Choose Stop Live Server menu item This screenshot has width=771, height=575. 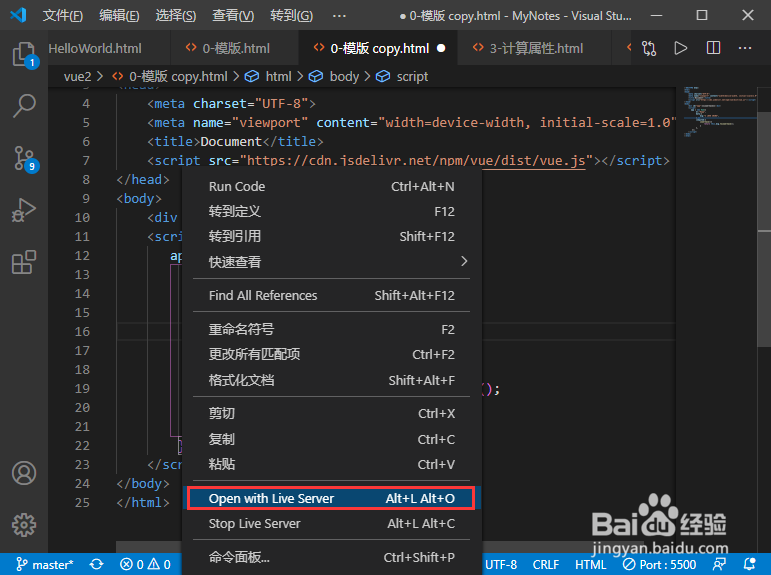point(331,523)
